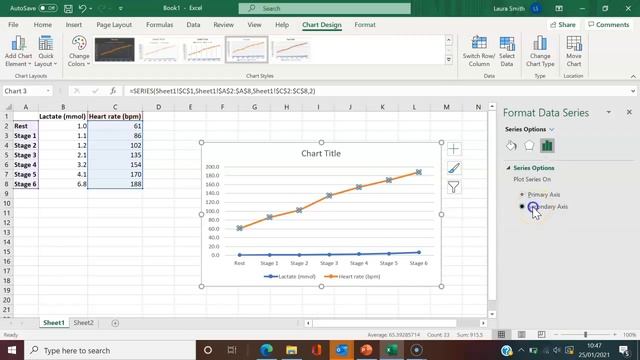
Task: Add a new sheet with plus icon
Action: click(x=115, y=323)
